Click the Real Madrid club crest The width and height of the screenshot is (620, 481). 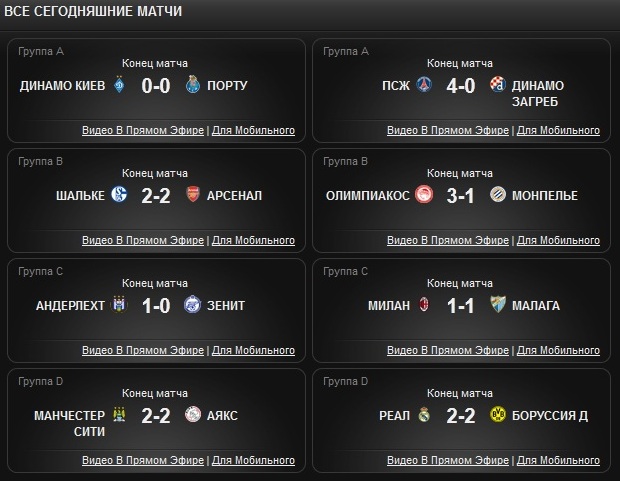426,415
